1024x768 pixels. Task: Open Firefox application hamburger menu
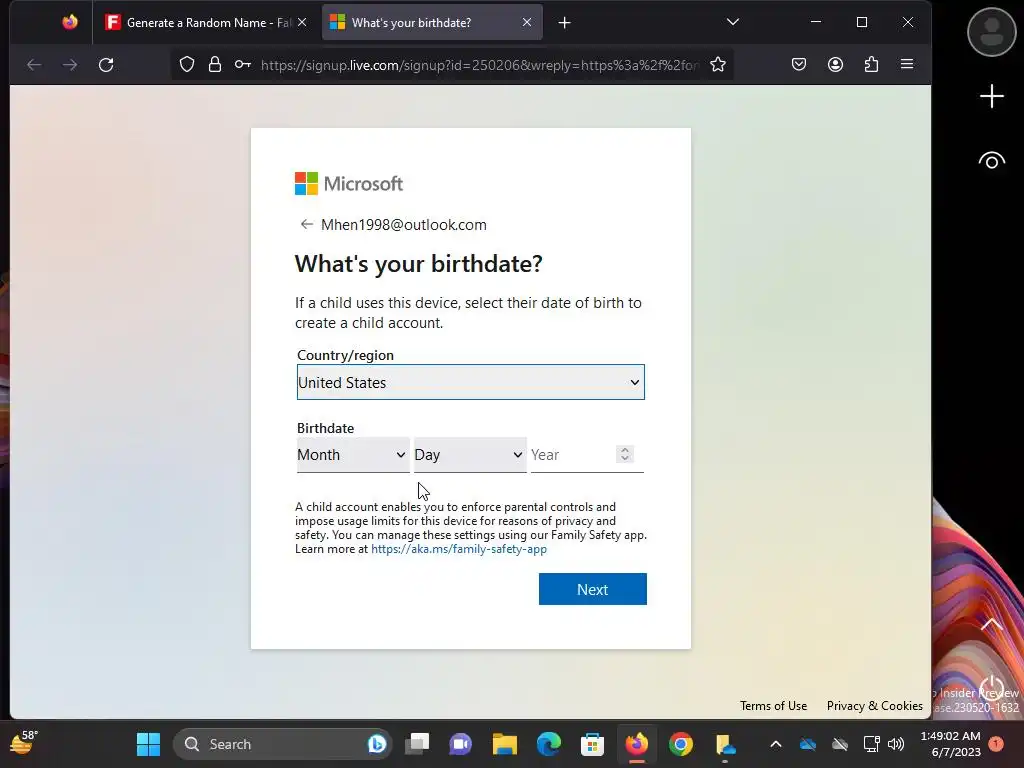[x=907, y=64]
